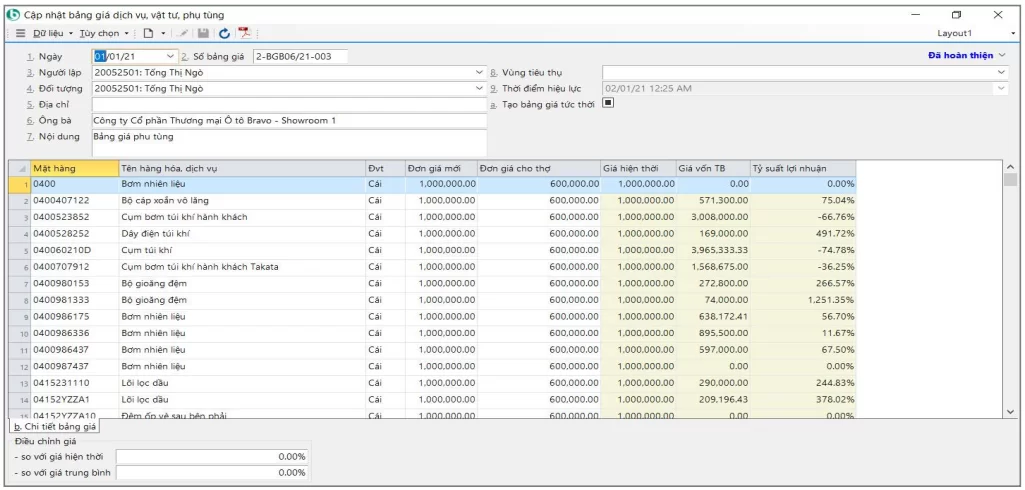
Task: Click the 'so với giá hiện thời' field
Action: click(x=211, y=457)
